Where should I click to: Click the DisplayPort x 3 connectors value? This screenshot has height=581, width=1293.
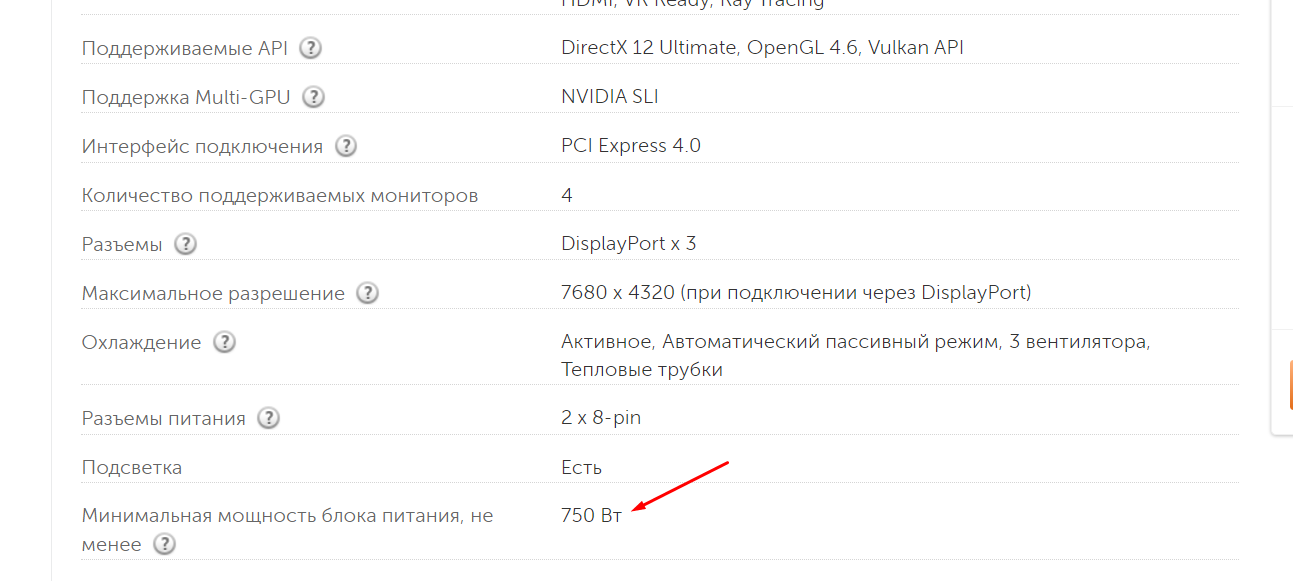629,244
